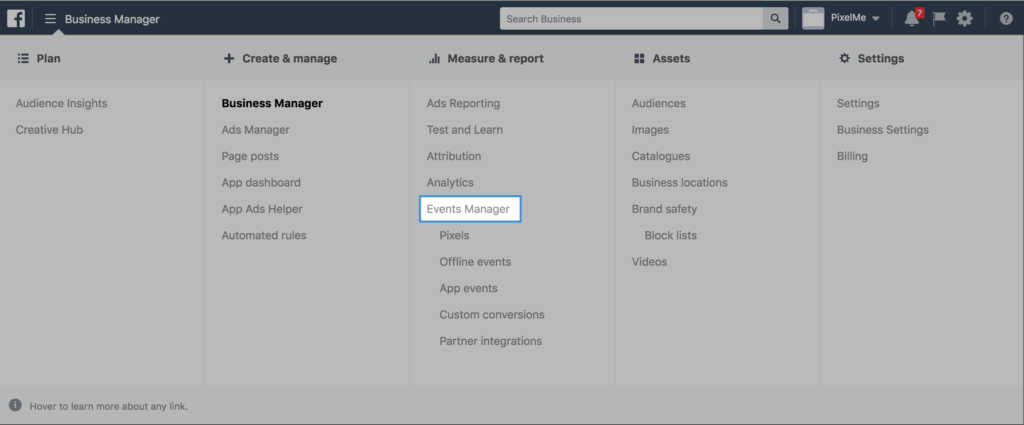The height and width of the screenshot is (425, 1024).
Task: Open Ads Manager link
Action: tap(255, 129)
